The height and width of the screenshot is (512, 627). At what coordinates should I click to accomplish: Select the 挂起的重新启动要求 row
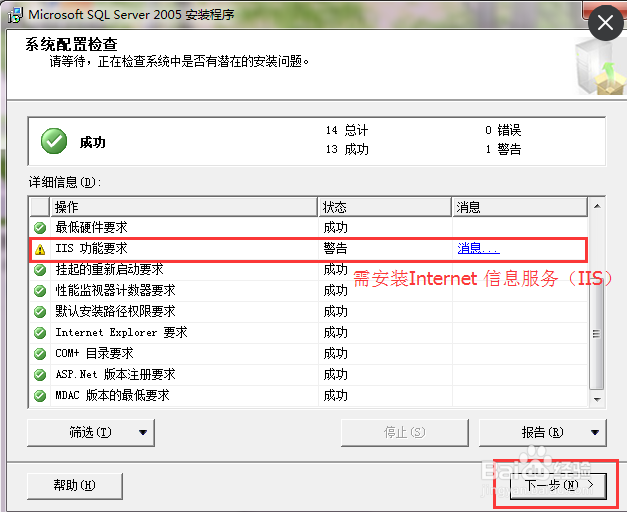point(309,270)
